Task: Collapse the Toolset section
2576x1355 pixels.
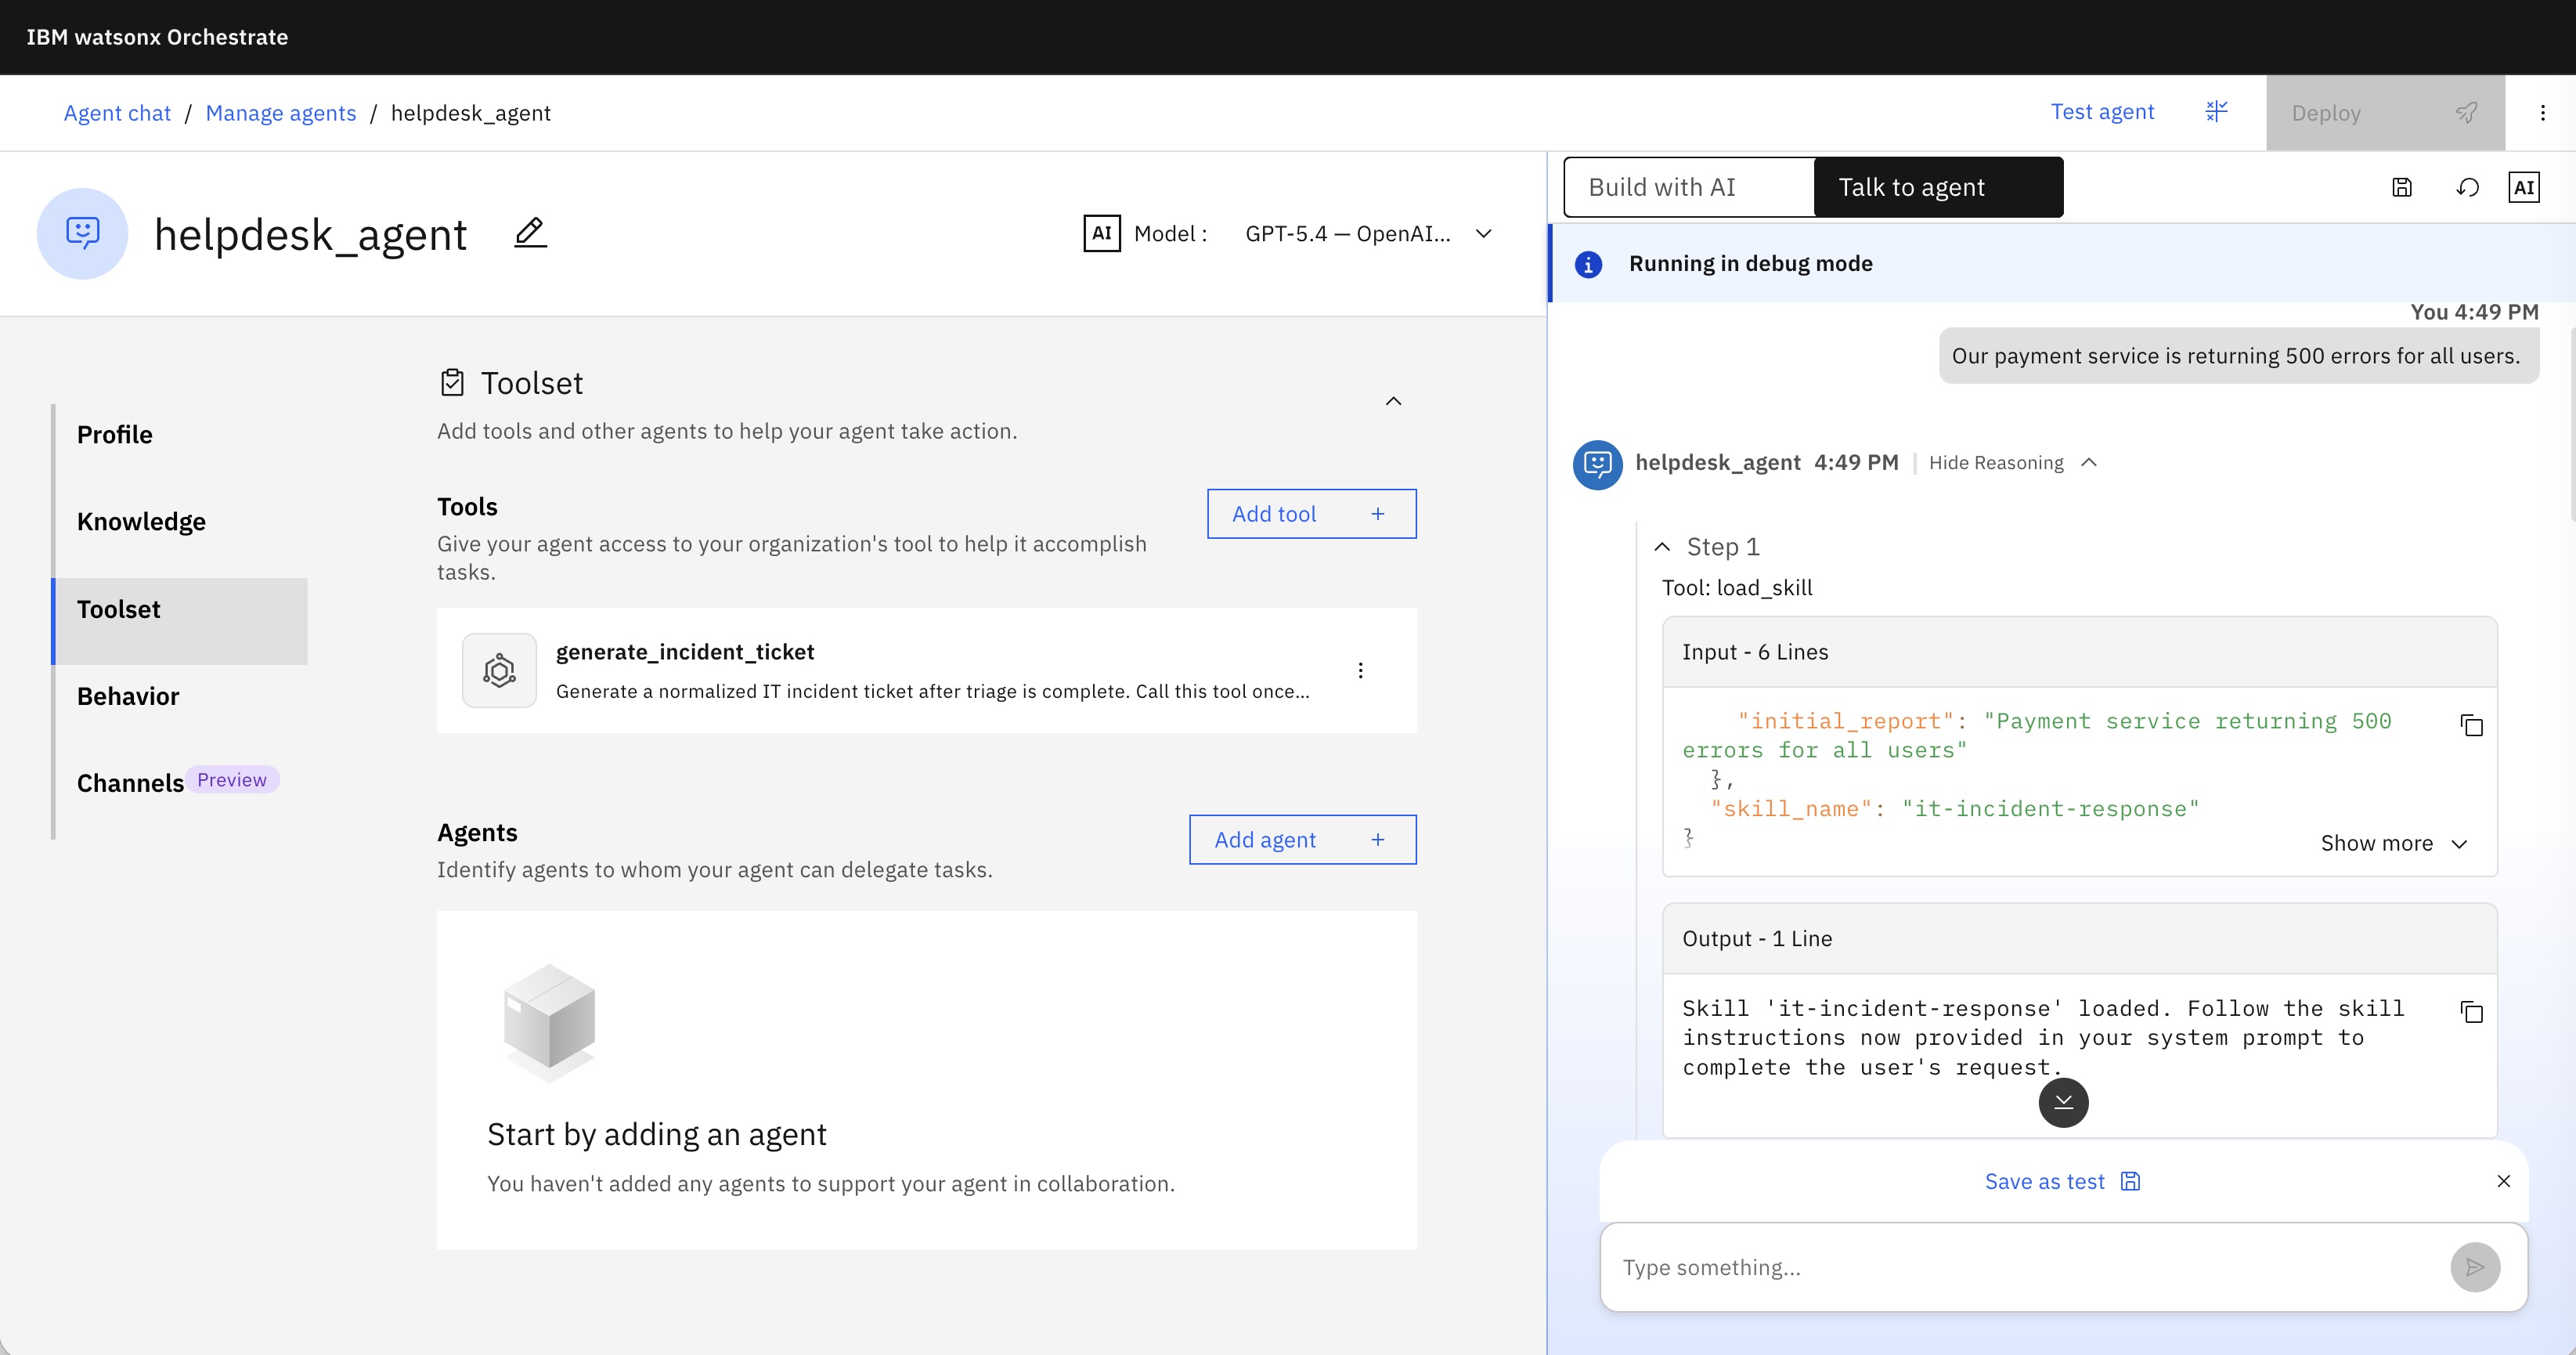Action: click(x=1393, y=401)
